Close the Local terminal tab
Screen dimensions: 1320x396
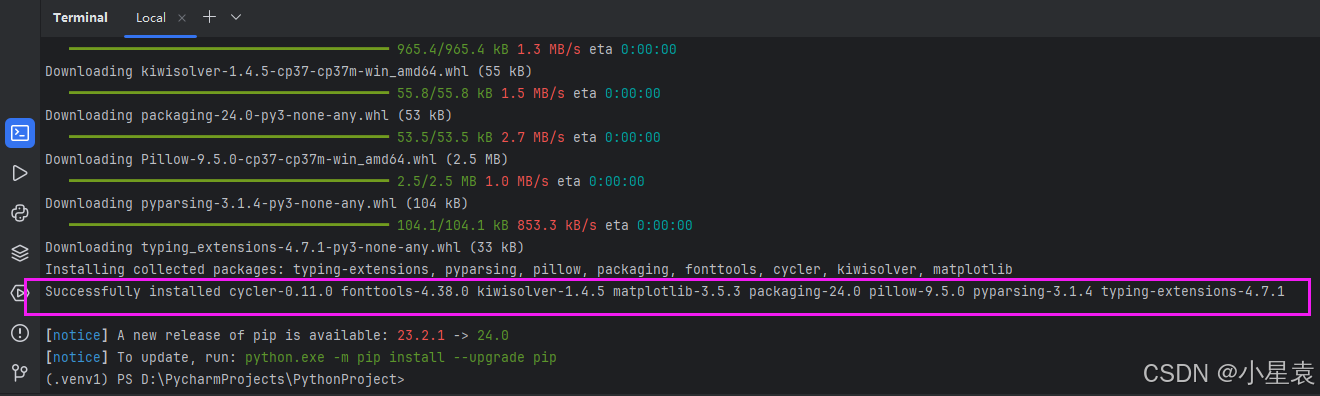[181, 18]
